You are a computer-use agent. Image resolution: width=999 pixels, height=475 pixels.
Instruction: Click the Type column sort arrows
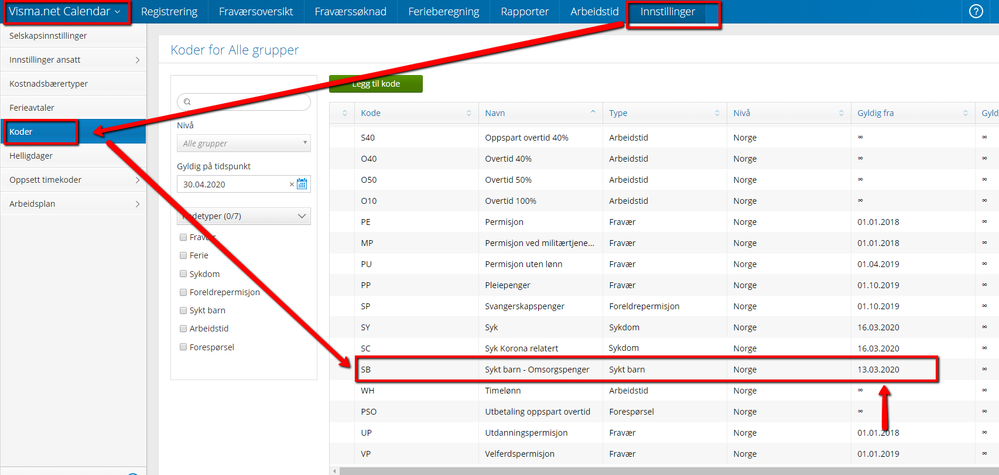717,113
